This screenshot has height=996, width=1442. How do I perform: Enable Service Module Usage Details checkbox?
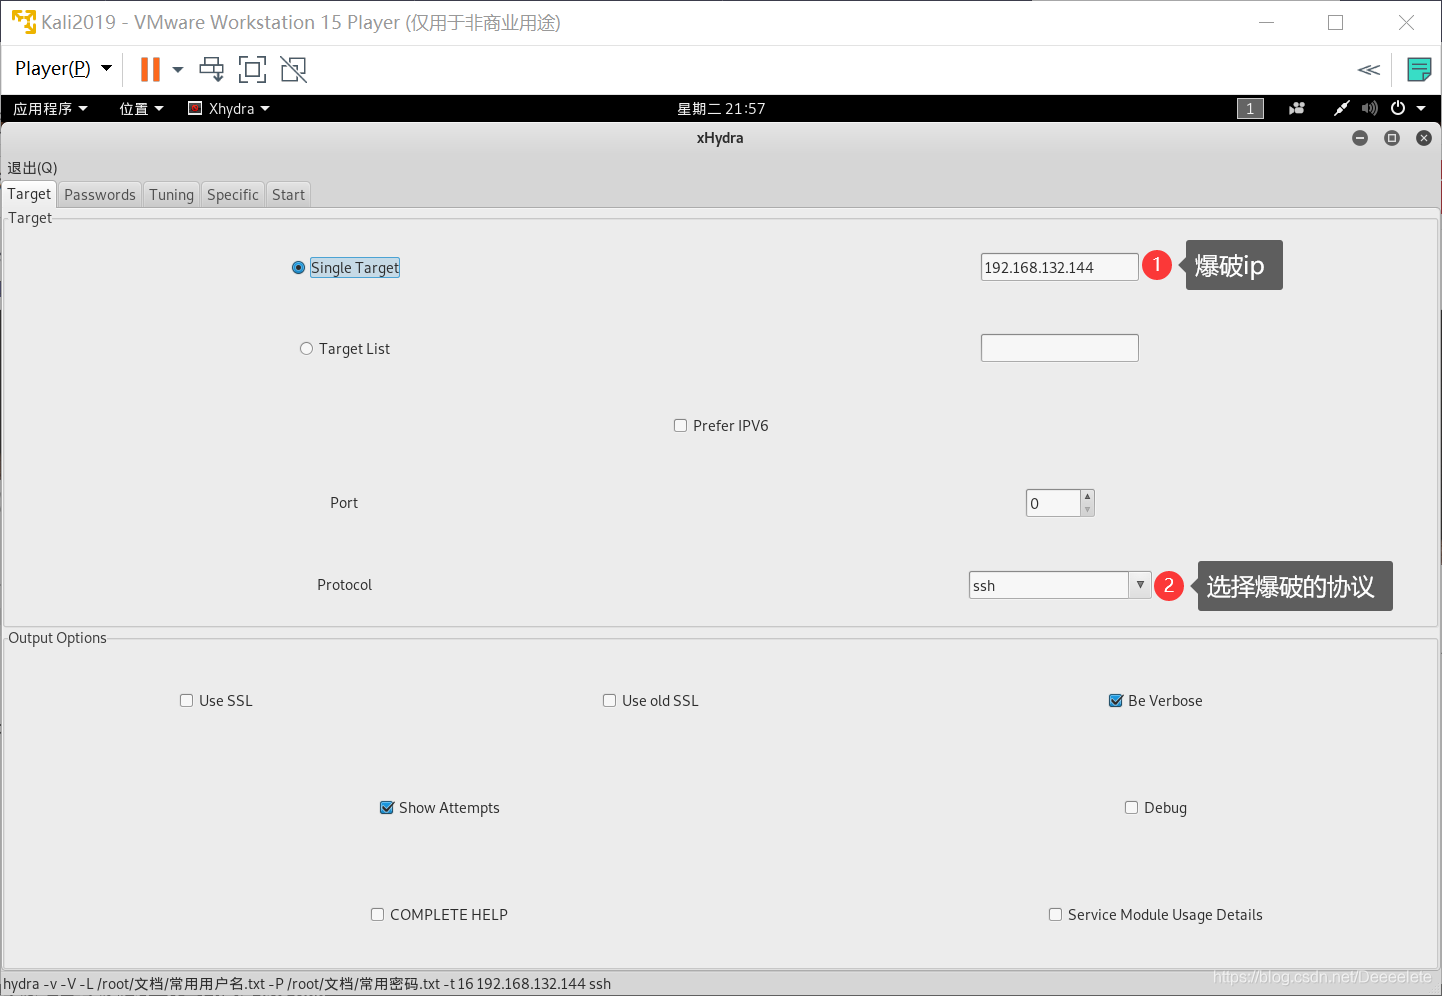coord(1055,915)
